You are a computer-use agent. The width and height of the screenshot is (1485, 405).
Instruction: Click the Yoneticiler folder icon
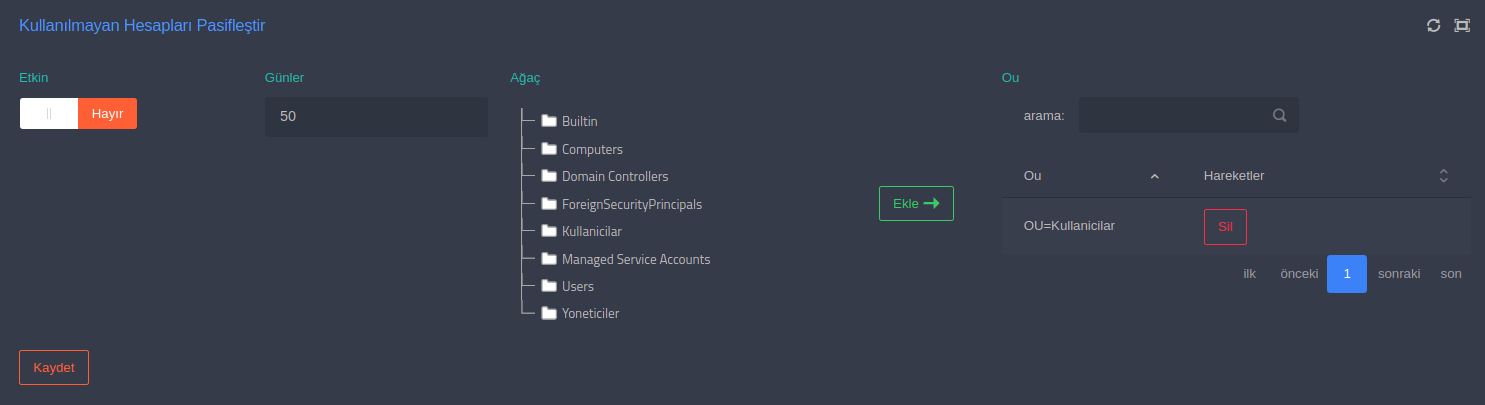(x=549, y=313)
